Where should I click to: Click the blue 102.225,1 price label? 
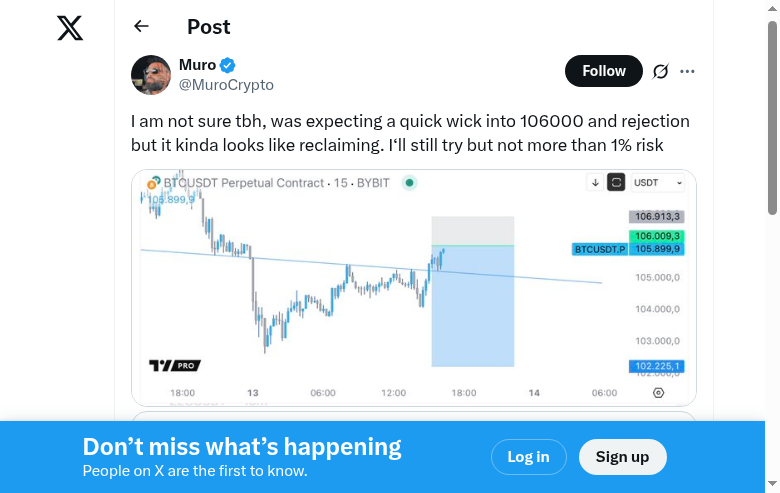pyautogui.click(x=656, y=366)
